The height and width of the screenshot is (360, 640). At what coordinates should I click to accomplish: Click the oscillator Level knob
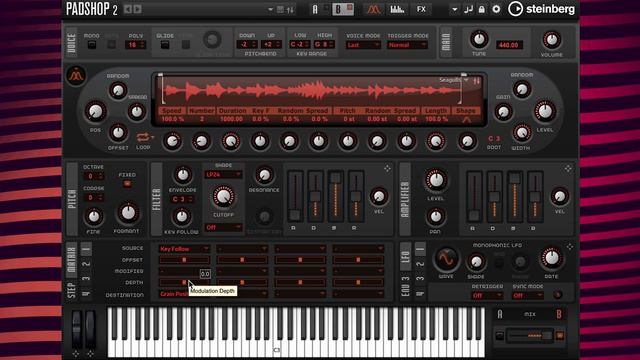click(x=545, y=111)
